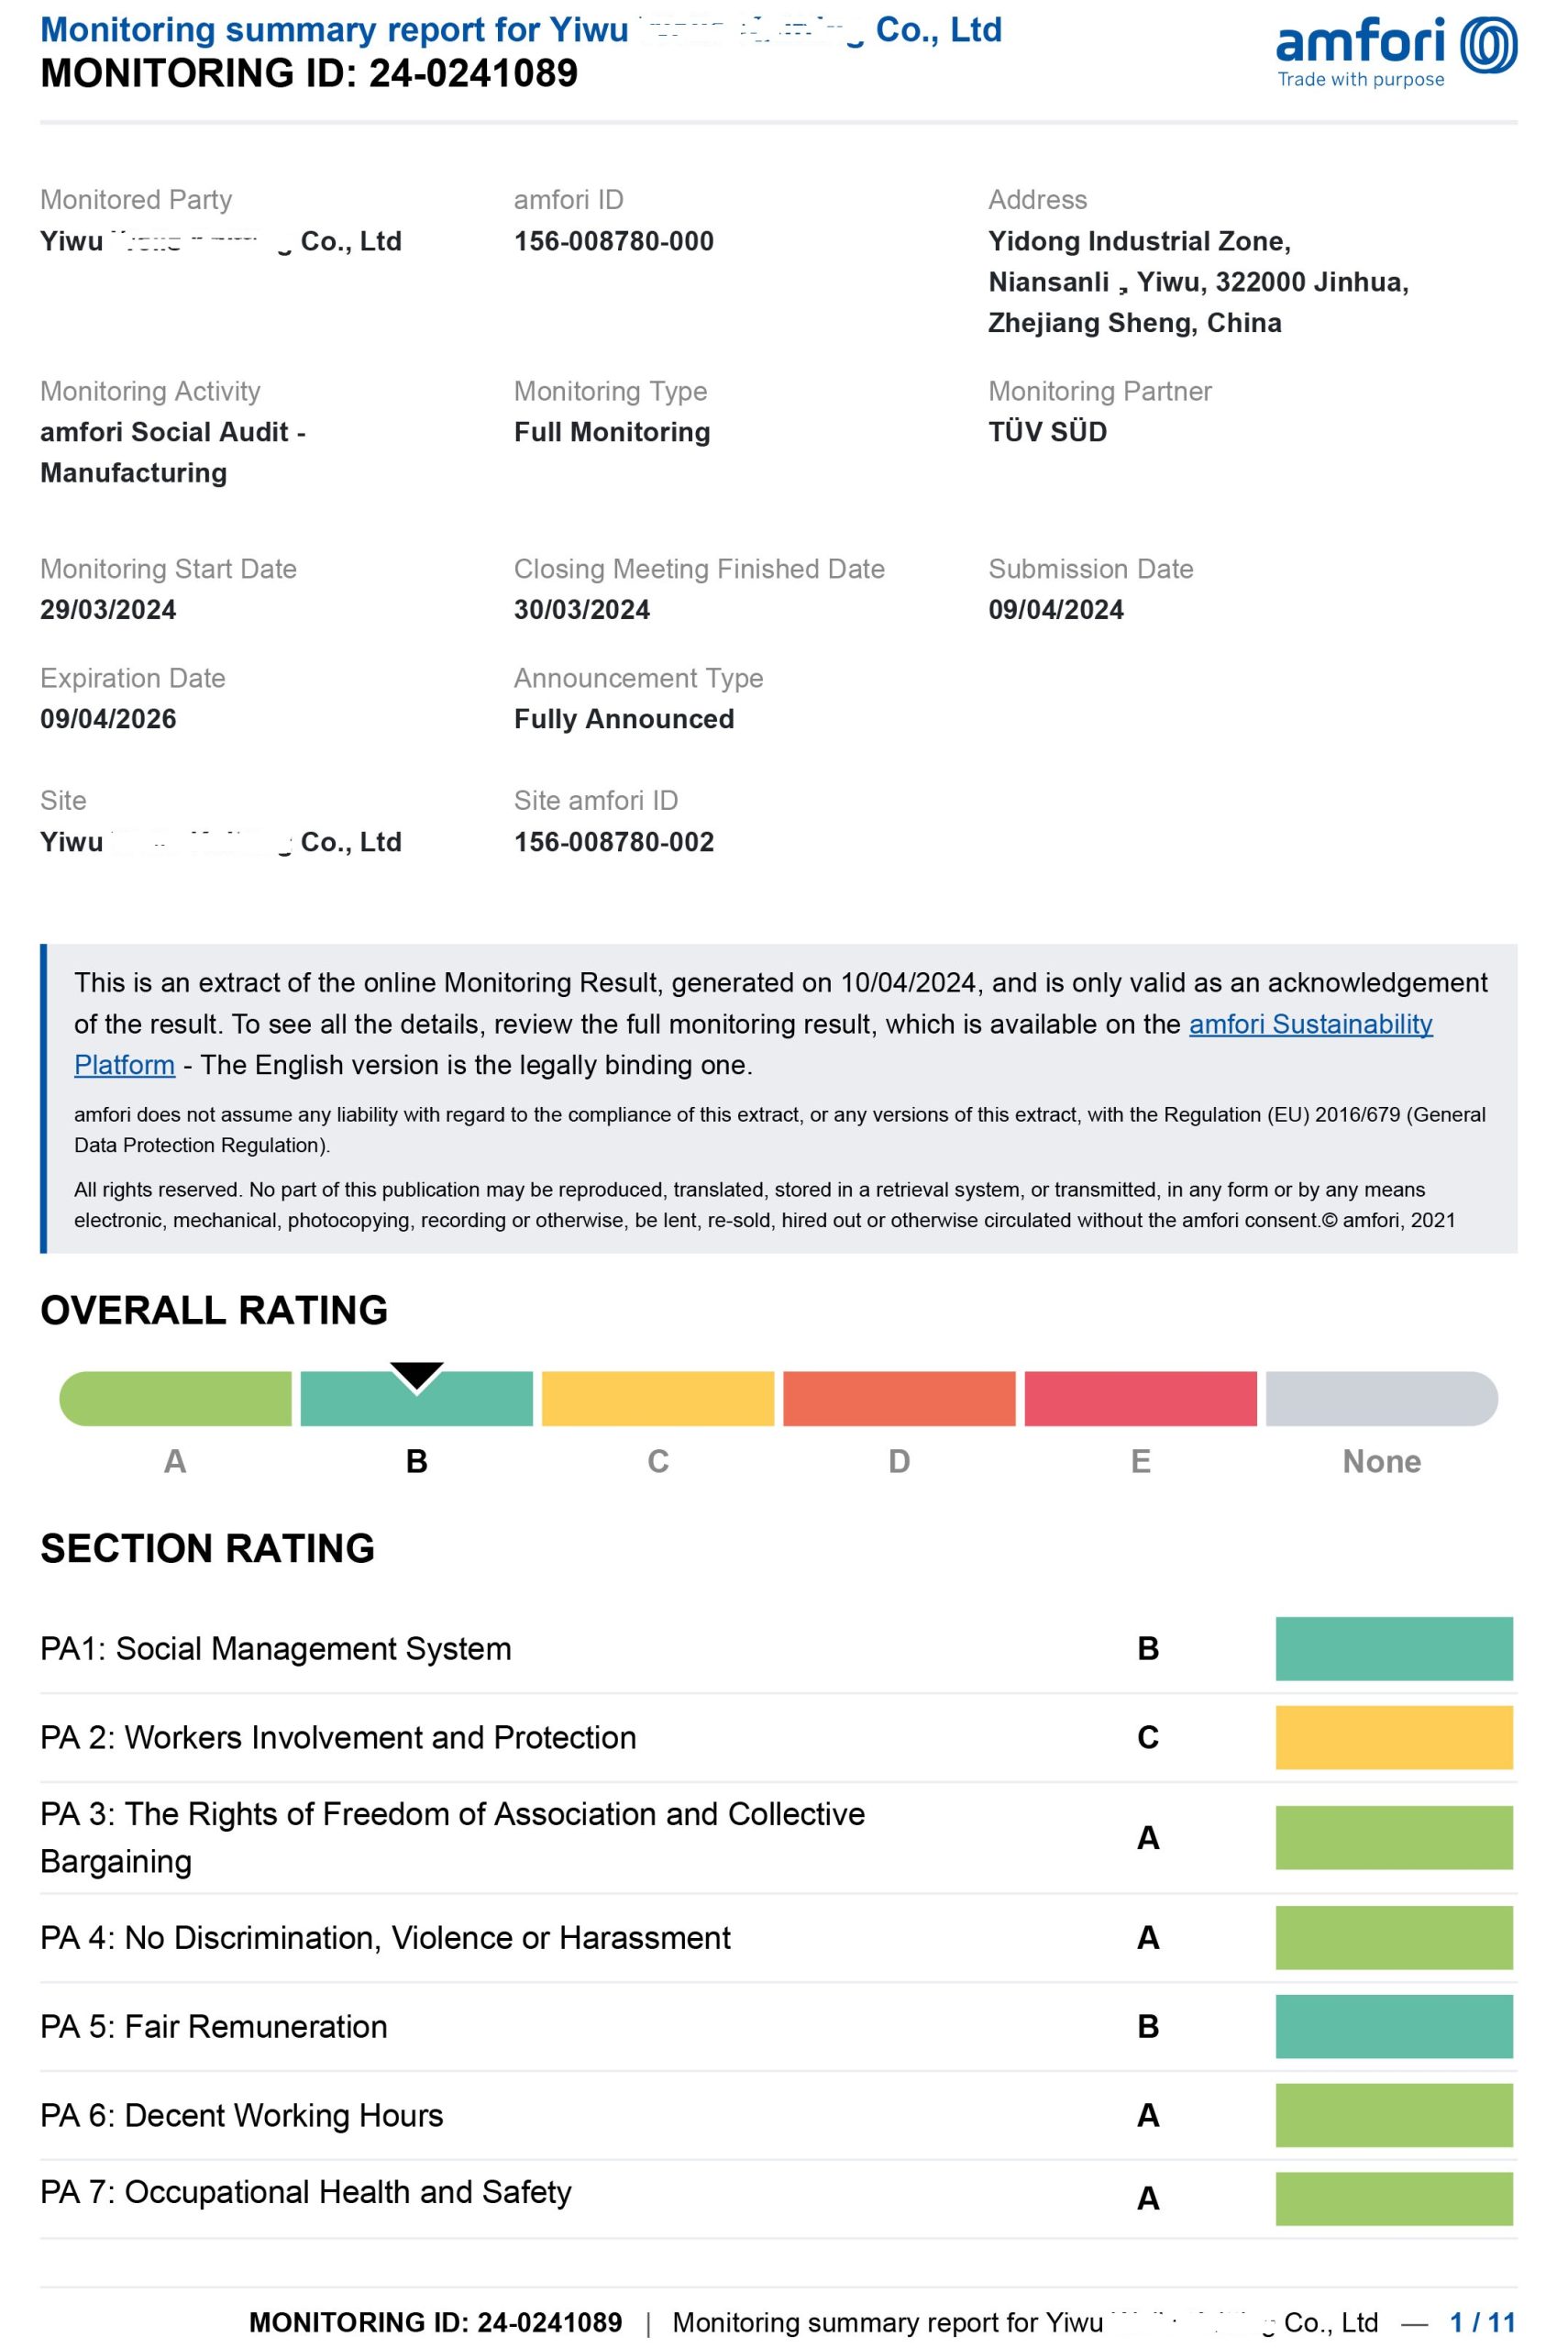Pick the red E overall rating segment
1568x2348 pixels.
click(1140, 1398)
